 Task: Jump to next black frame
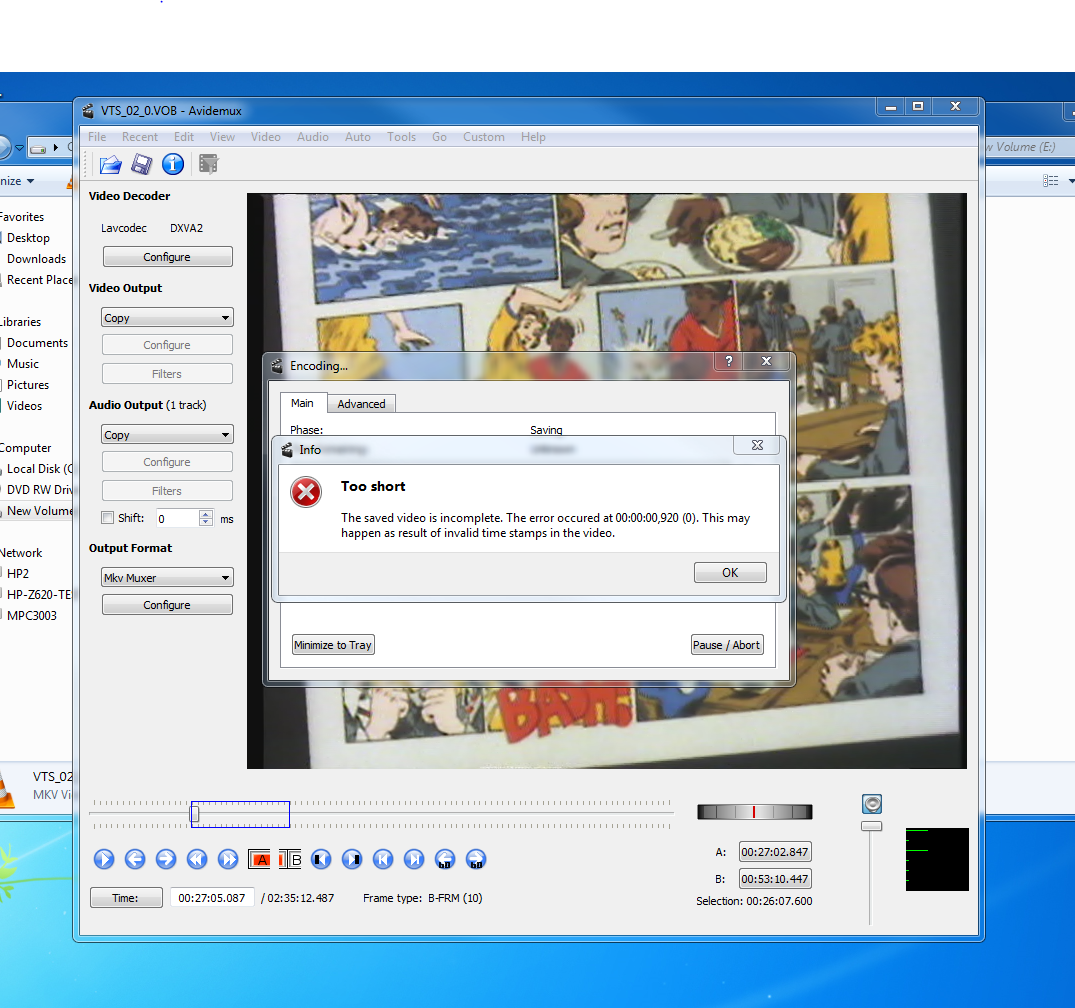coord(352,859)
